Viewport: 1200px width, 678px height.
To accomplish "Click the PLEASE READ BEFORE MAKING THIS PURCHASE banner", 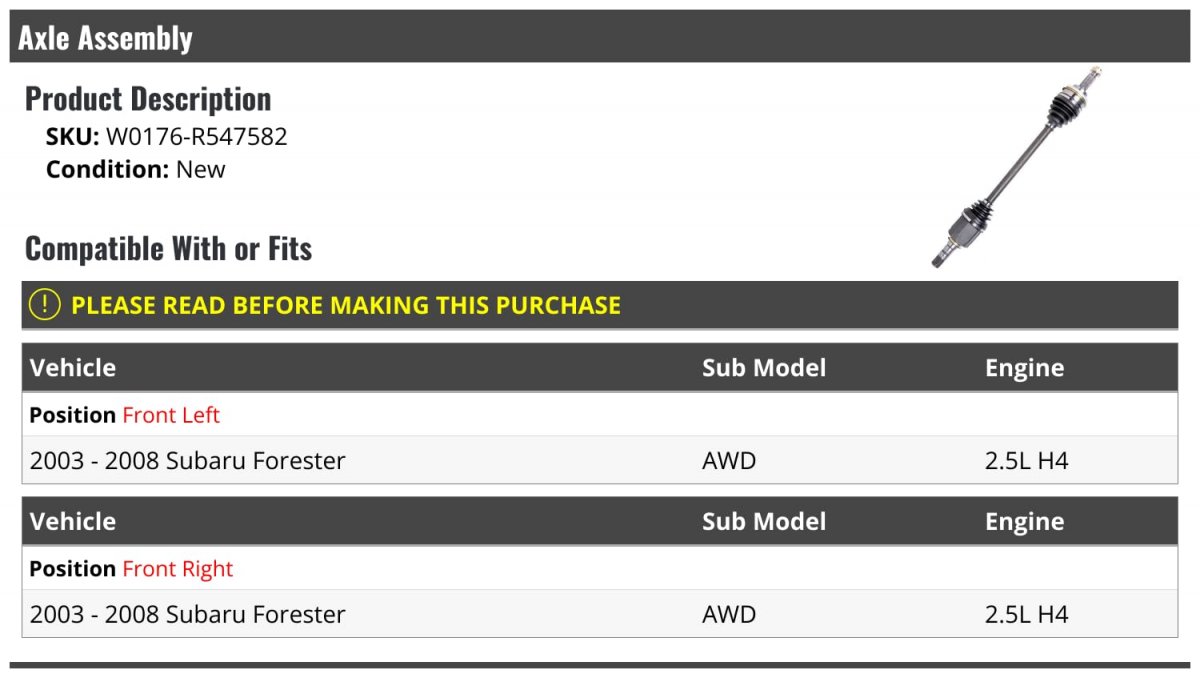I will coord(600,305).
